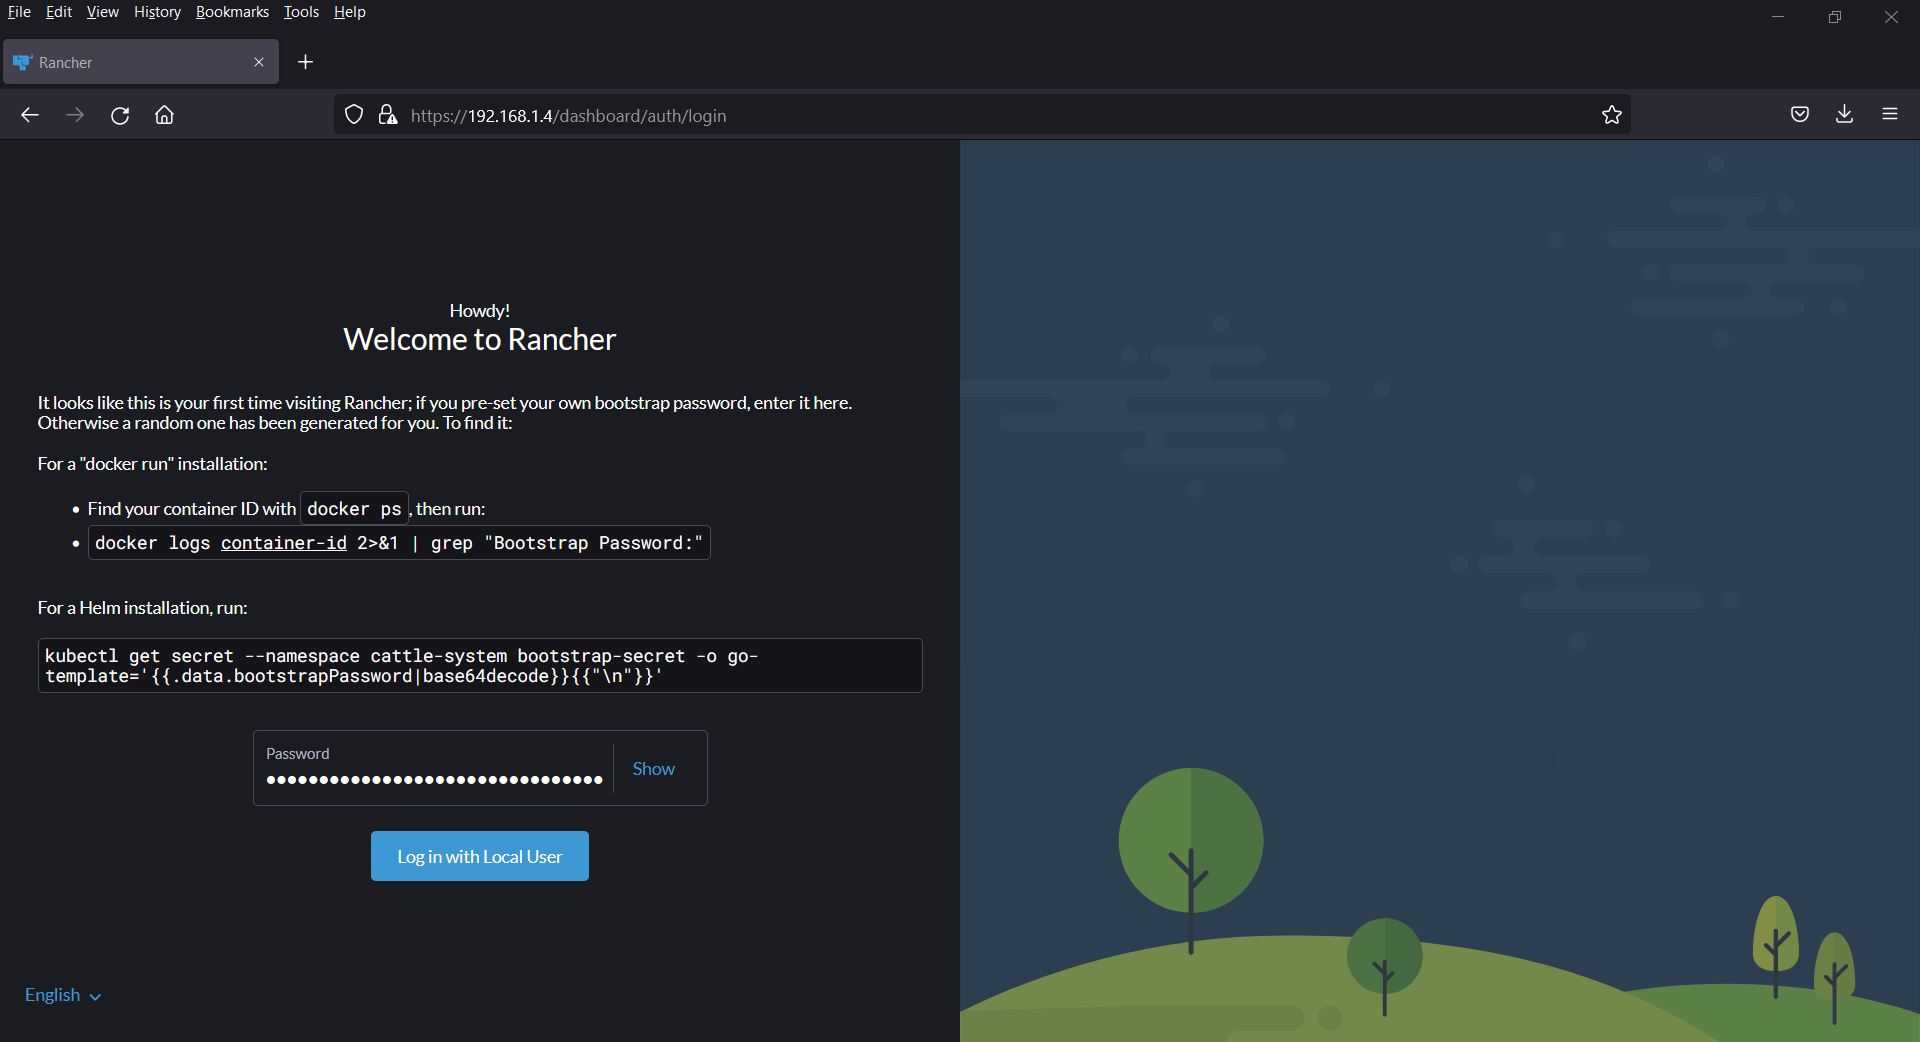Click the forward navigation arrow
The image size is (1920, 1042).
(75, 115)
